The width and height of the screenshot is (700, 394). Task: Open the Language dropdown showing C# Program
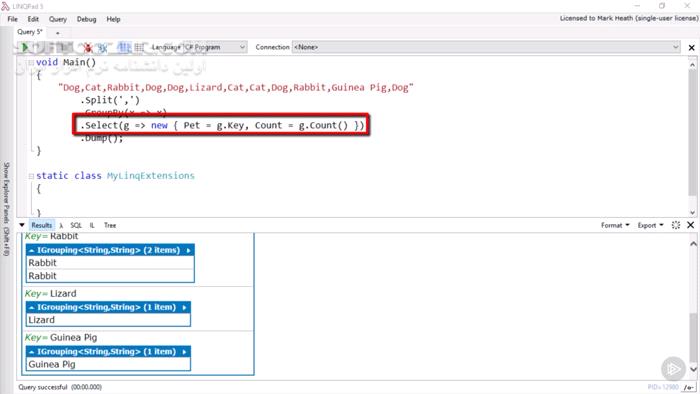(215, 47)
